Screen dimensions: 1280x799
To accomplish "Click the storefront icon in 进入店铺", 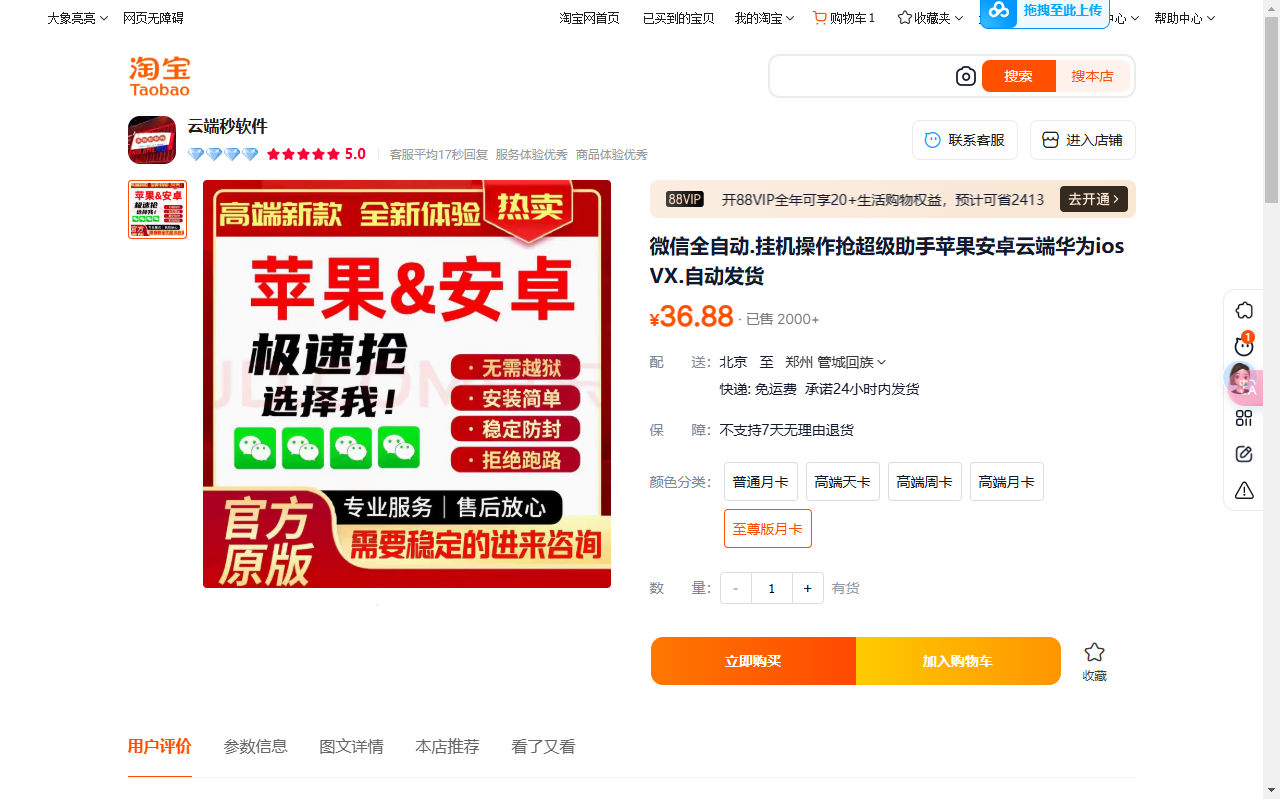I will tap(1050, 140).
